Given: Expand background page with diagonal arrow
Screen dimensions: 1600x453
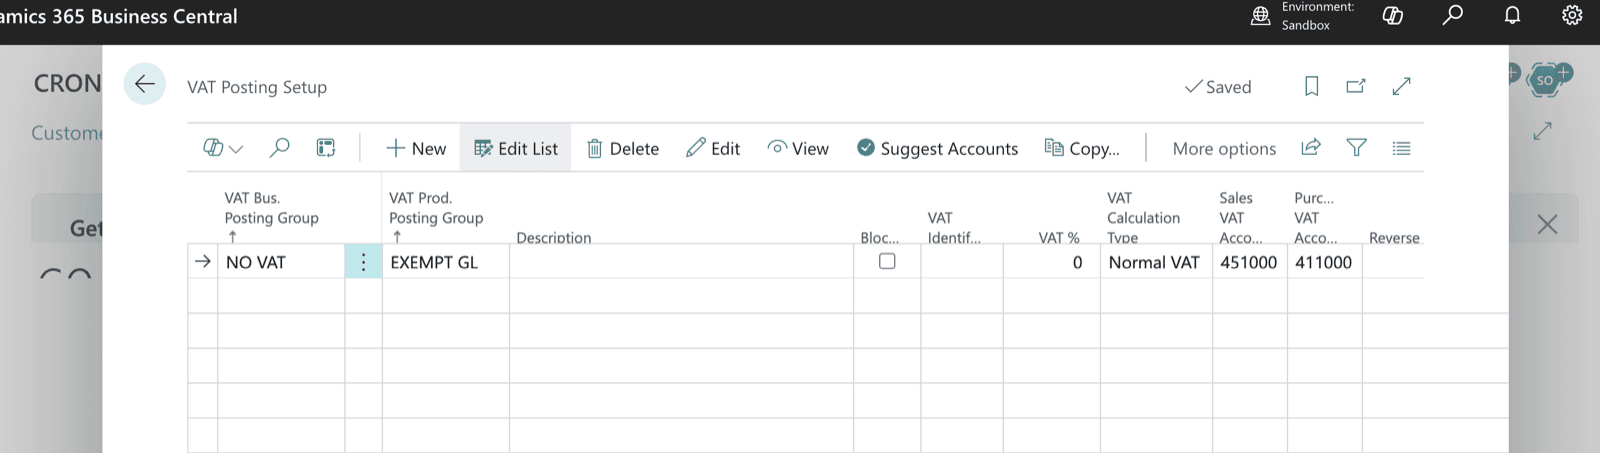Looking at the screenshot, I should point(1543,130).
